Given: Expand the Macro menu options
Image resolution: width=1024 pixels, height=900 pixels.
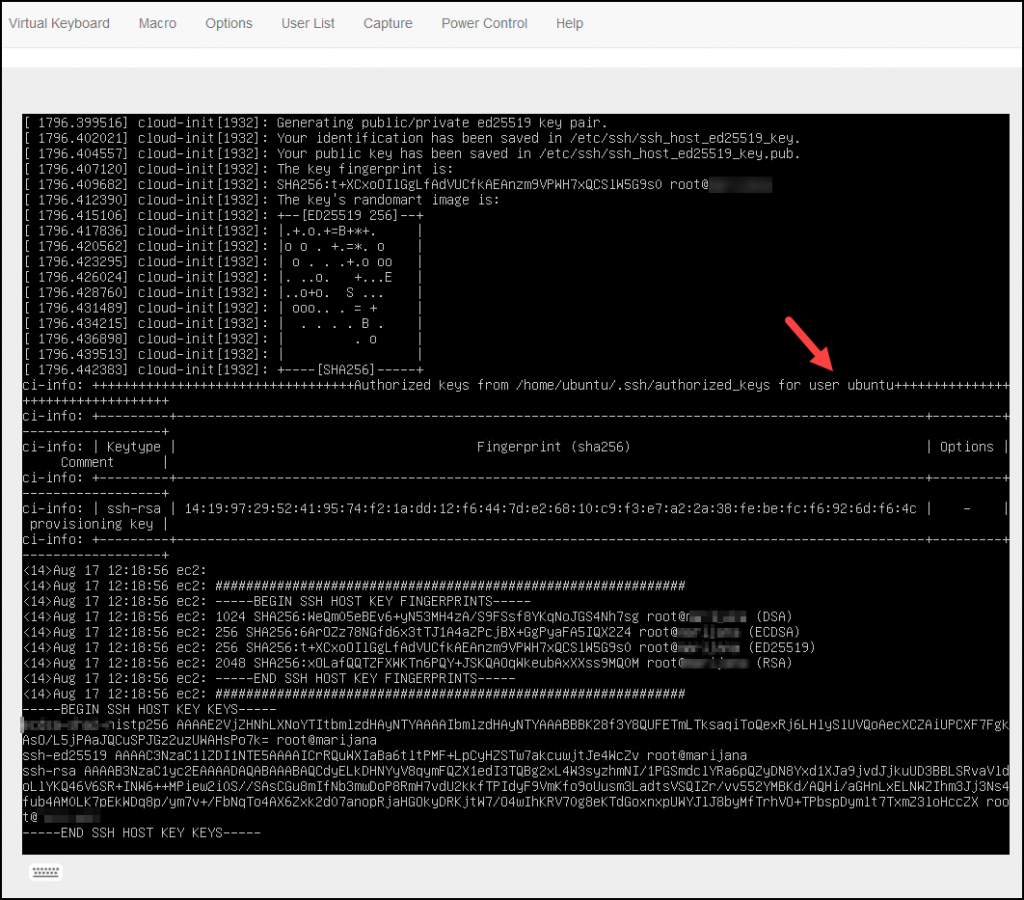Looking at the screenshot, I should click(157, 23).
